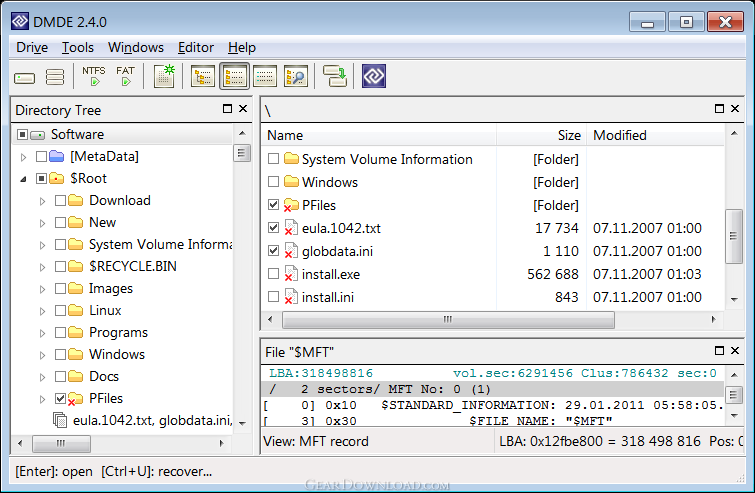Open the Help menu

(x=242, y=47)
